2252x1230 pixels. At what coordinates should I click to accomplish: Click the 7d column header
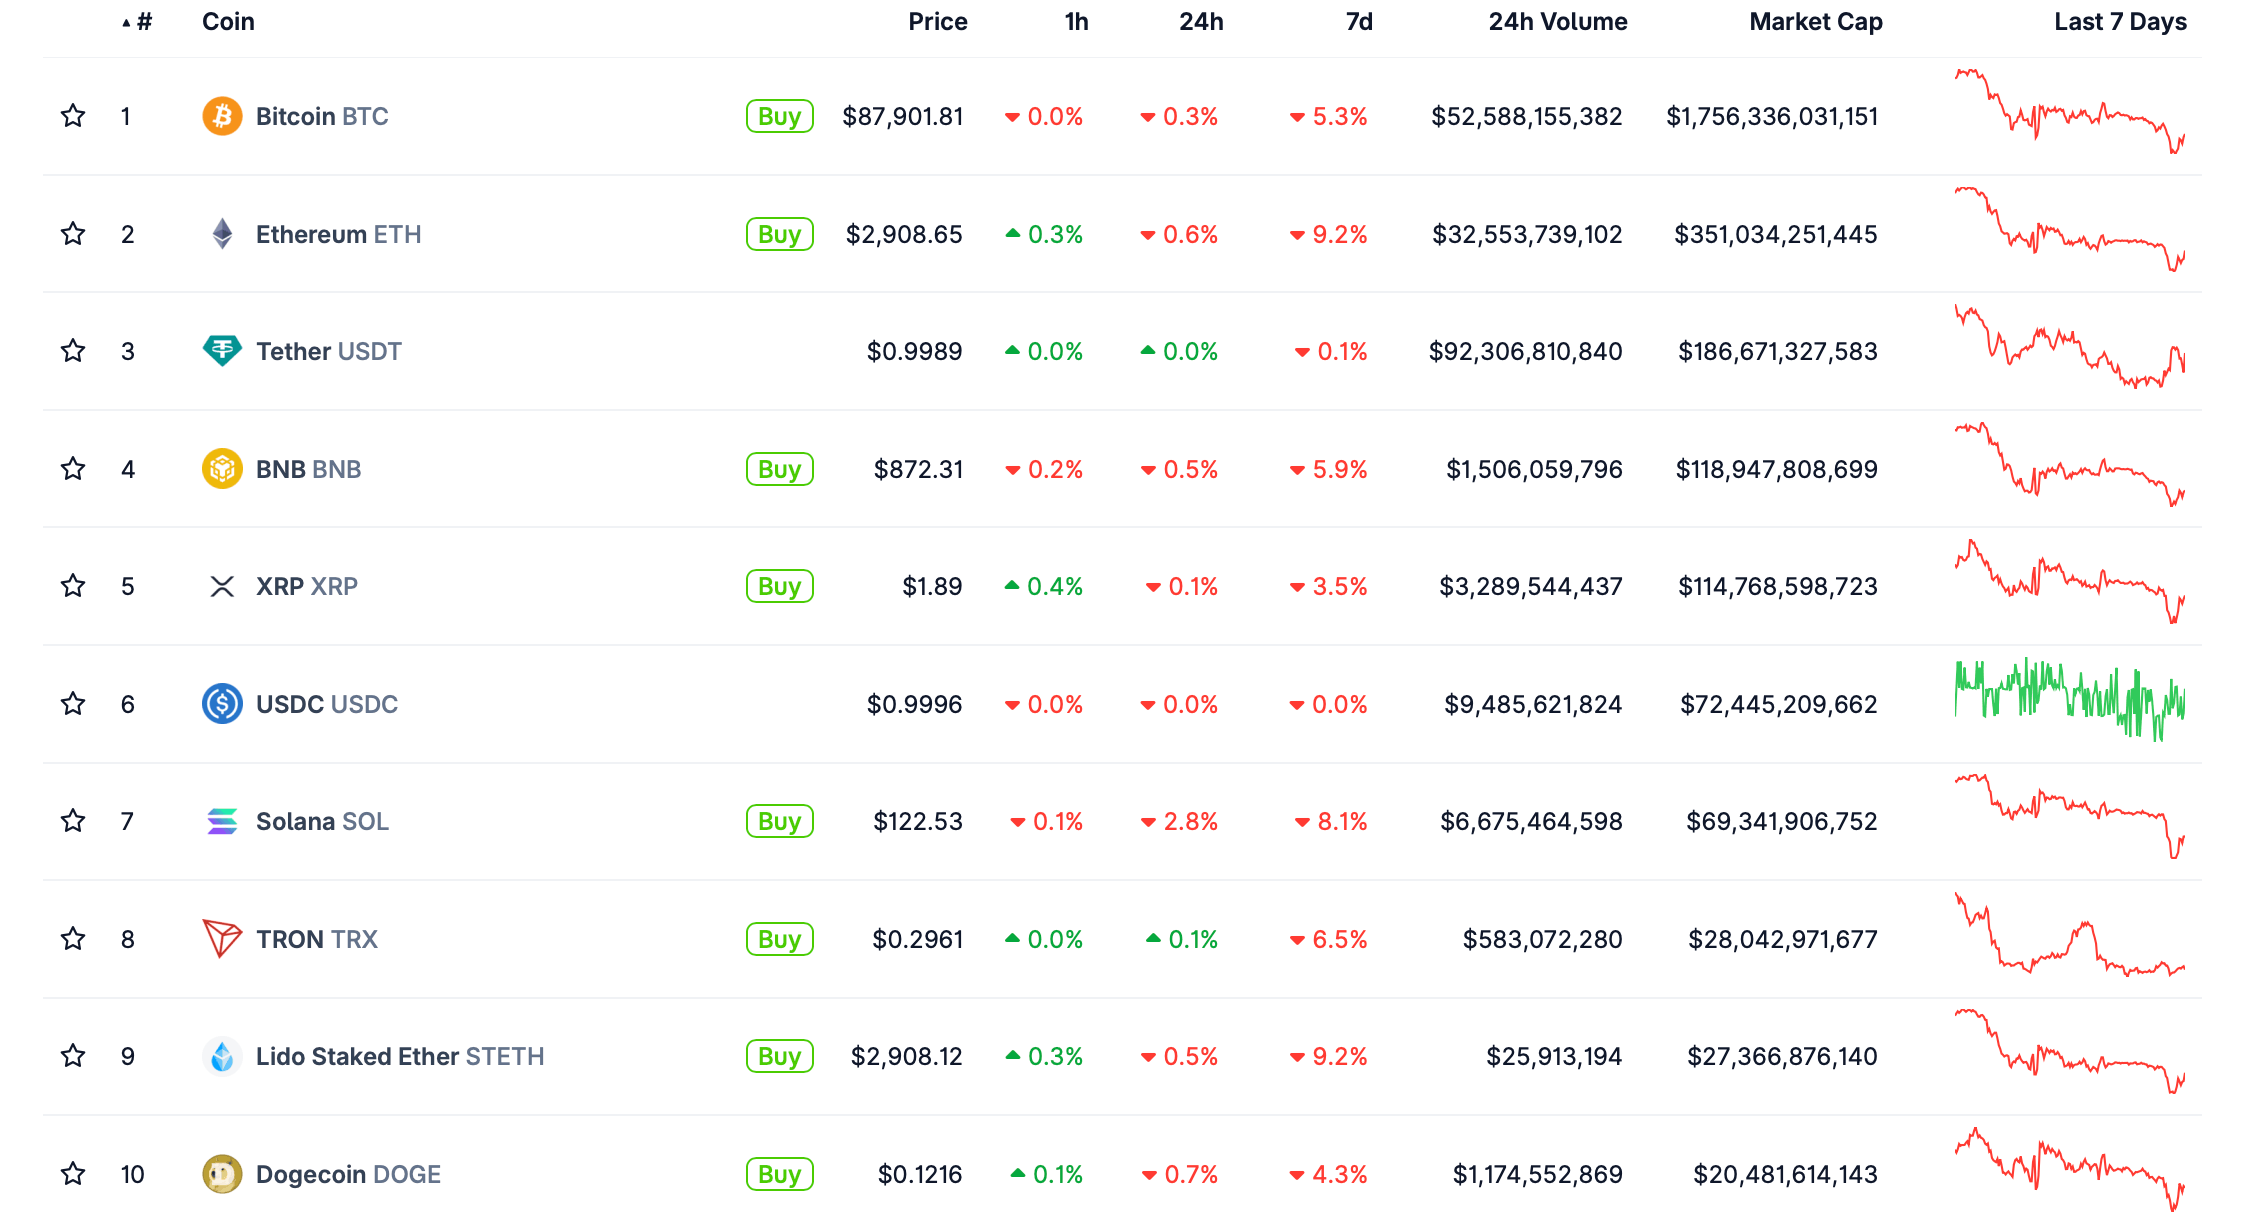coord(1358,22)
